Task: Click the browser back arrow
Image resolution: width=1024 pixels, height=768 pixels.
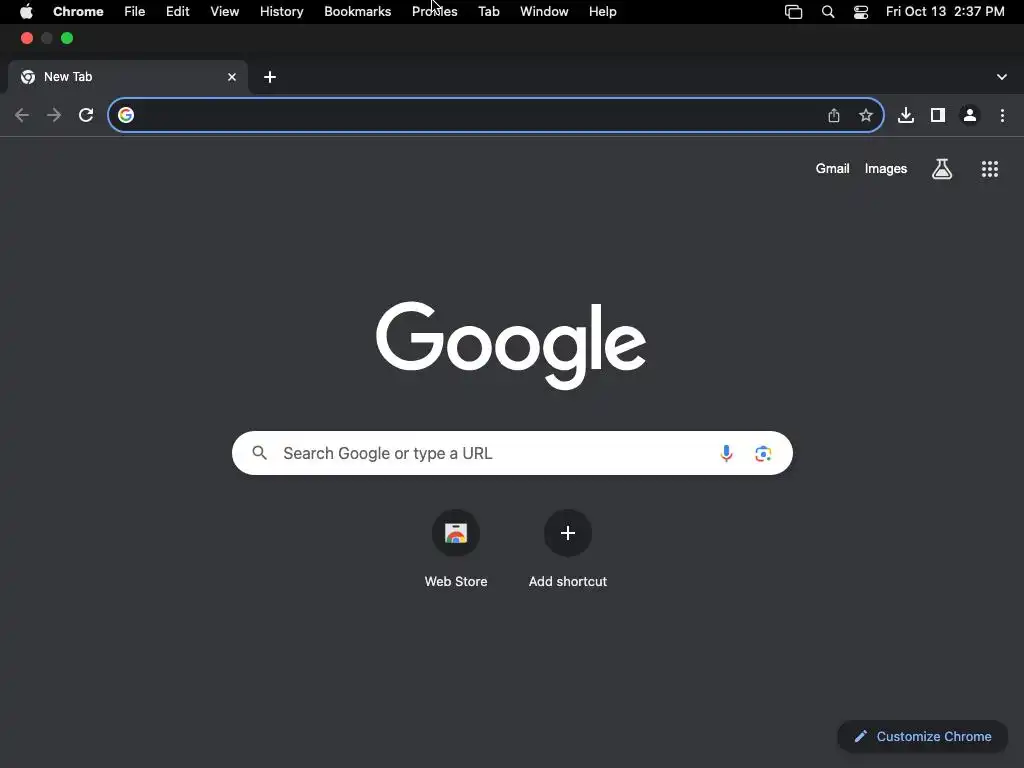Action: coord(22,116)
